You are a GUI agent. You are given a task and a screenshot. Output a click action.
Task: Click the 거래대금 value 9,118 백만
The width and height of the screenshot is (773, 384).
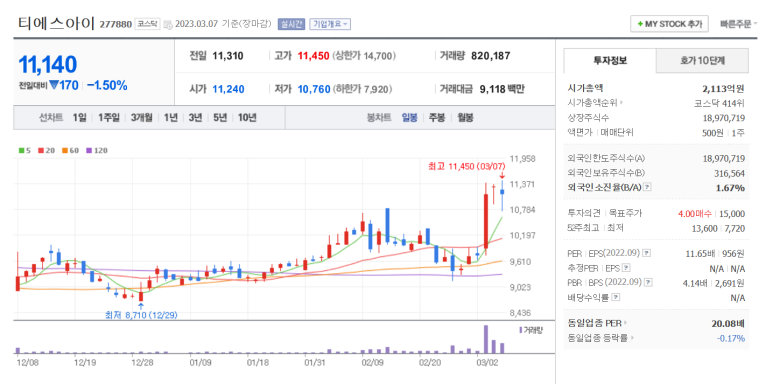coord(502,89)
